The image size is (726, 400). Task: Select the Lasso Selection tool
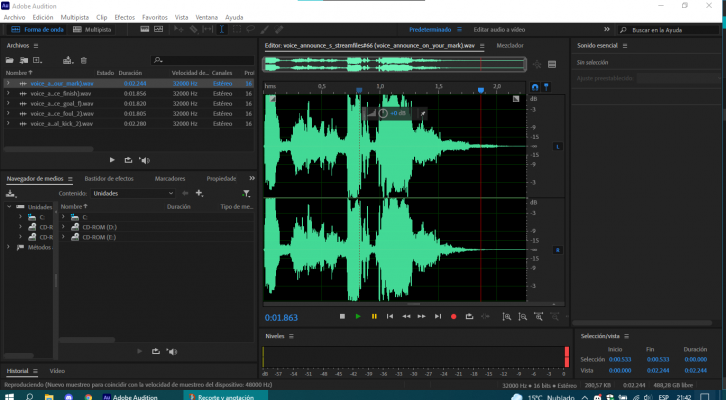(x=250, y=30)
